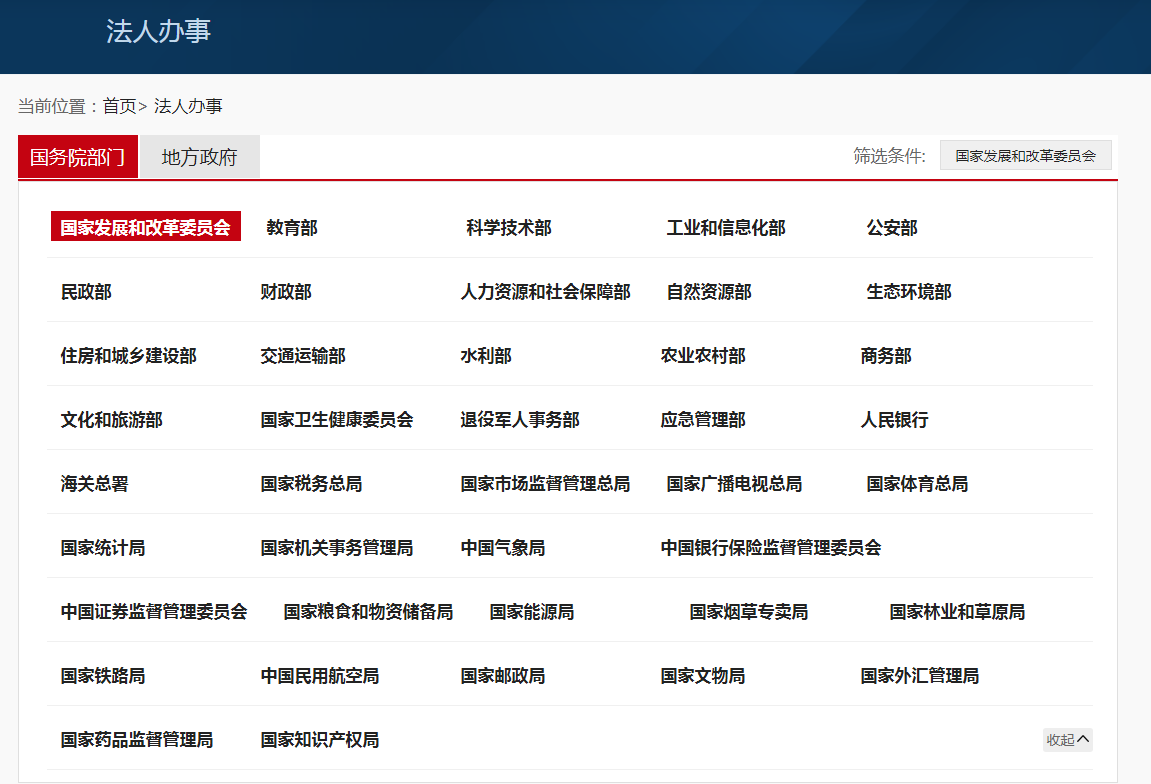Choose 教育部 department
The height and width of the screenshot is (784, 1151).
tap(291, 228)
